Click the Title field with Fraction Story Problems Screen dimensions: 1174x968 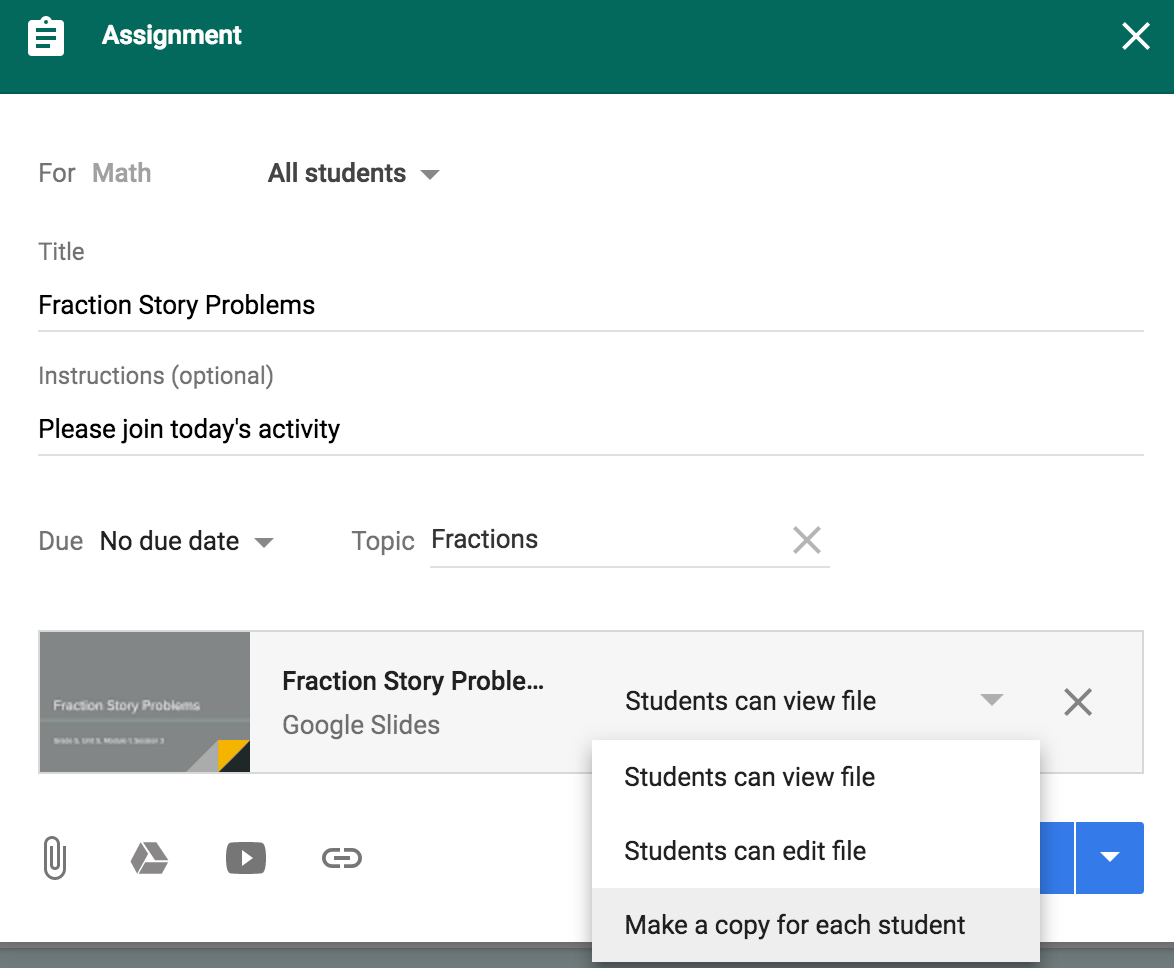point(590,305)
